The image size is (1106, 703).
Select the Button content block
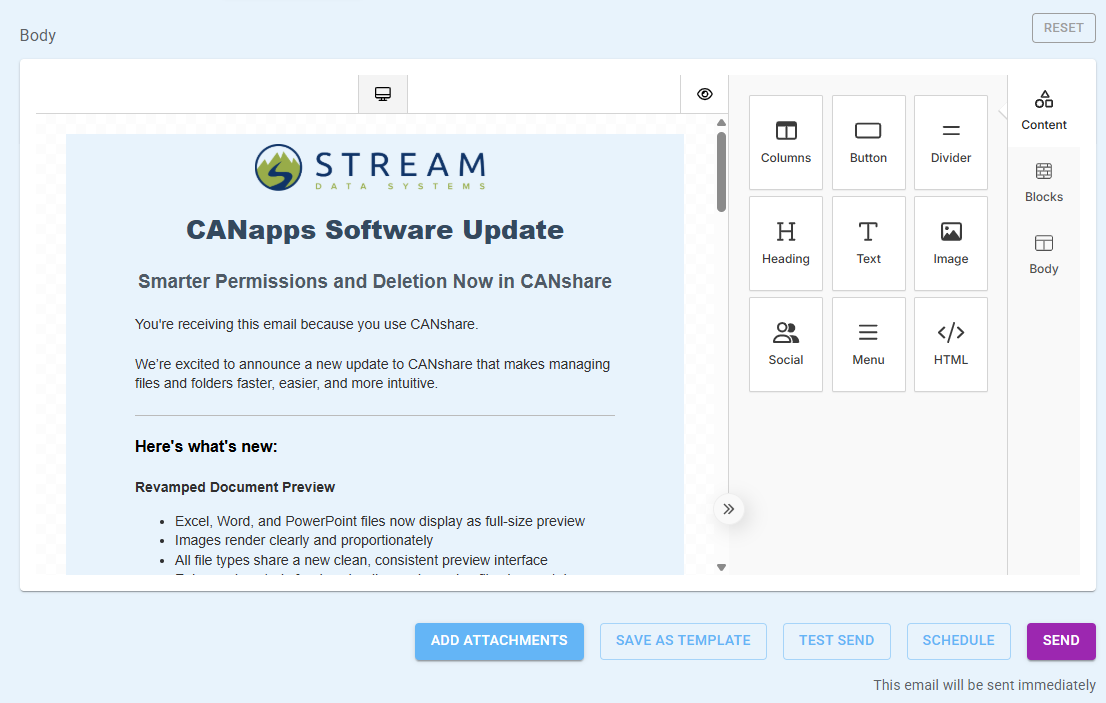pos(868,142)
